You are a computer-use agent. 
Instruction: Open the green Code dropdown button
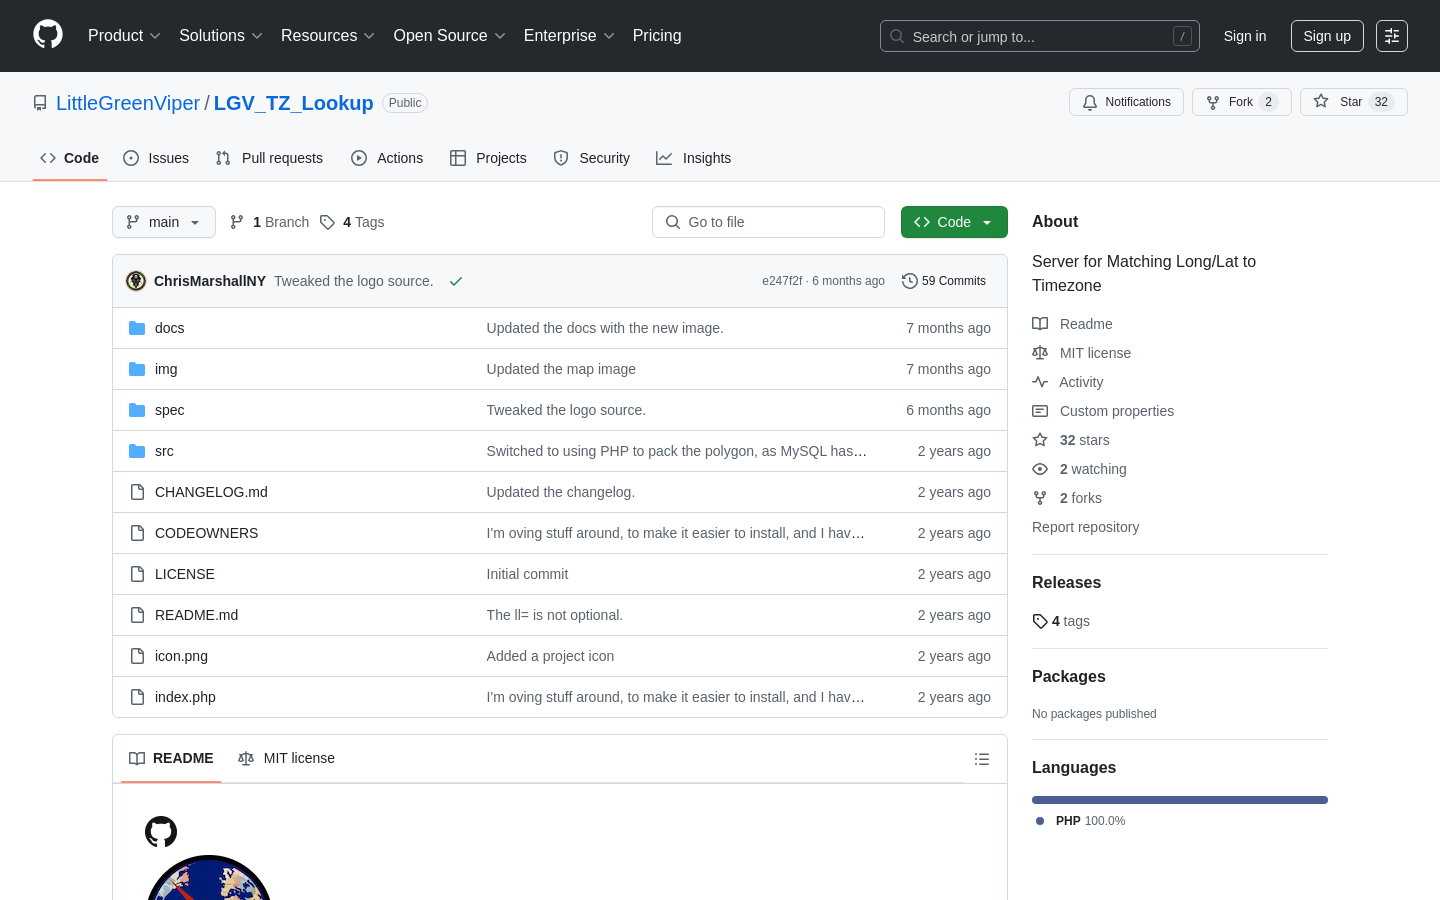point(954,222)
